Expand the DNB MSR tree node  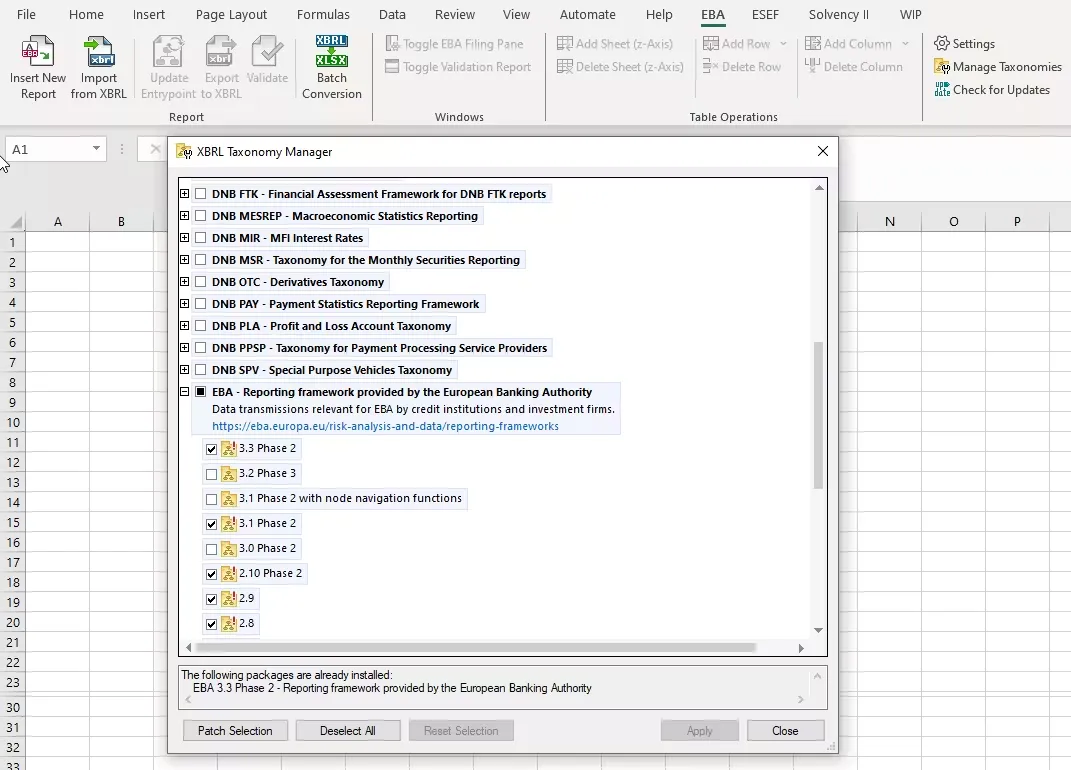184,260
